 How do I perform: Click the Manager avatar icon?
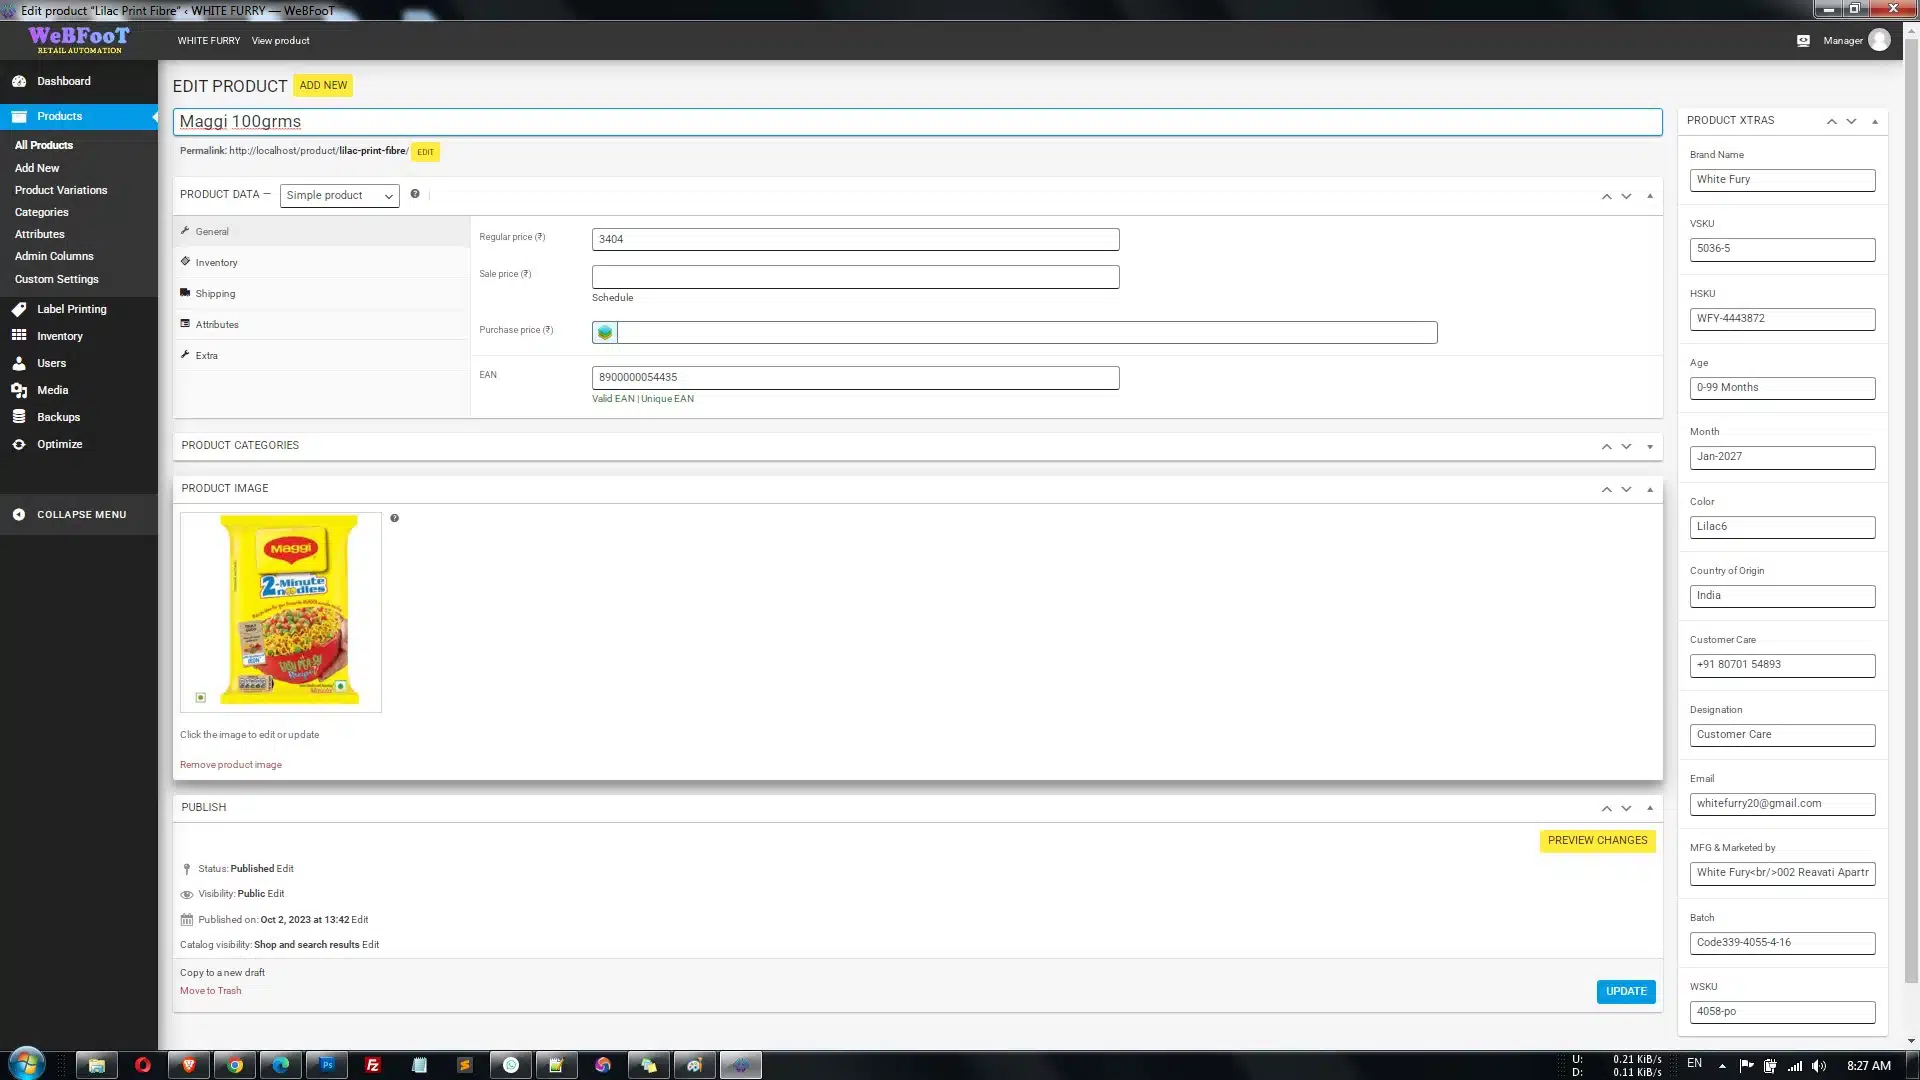pos(1879,40)
